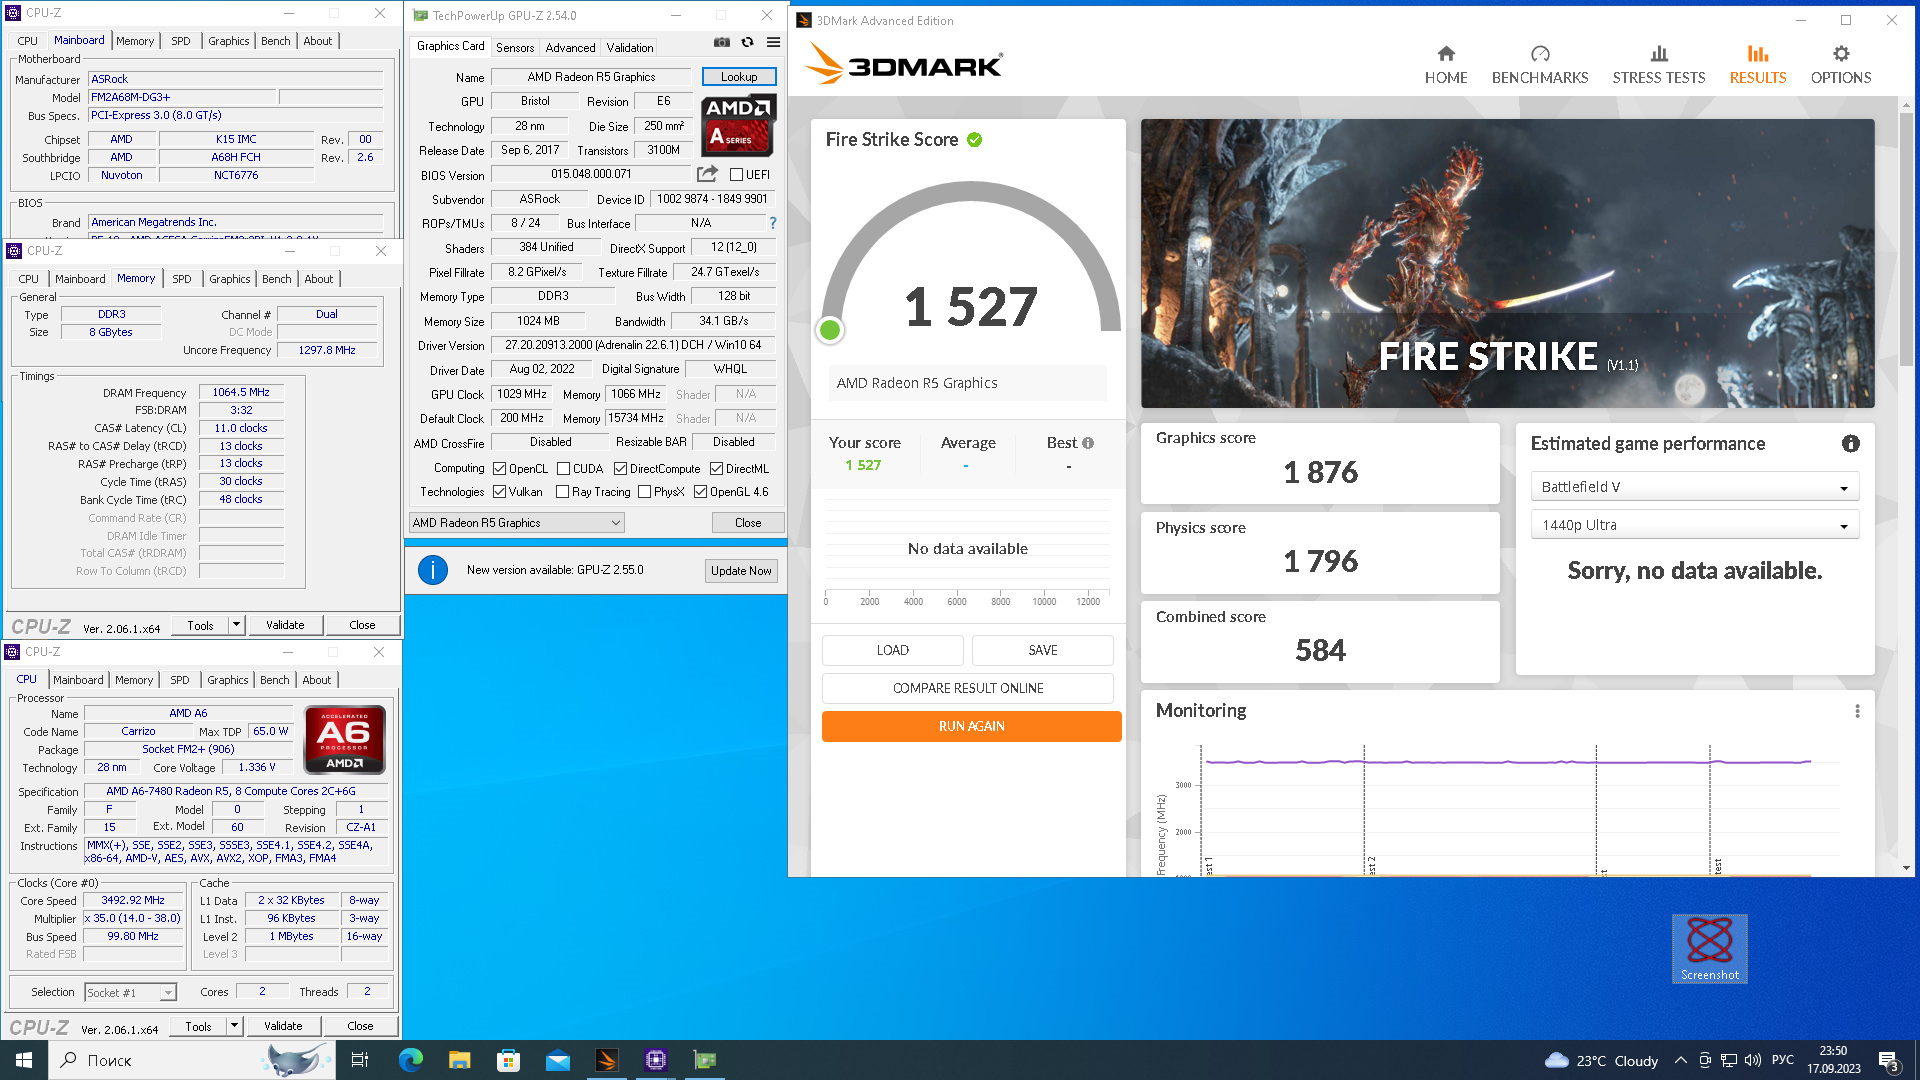The width and height of the screenshot is (1920, 1080).
Task: Click the Windows Start button
Action: pyautogui.click(x=24, y=1060)
